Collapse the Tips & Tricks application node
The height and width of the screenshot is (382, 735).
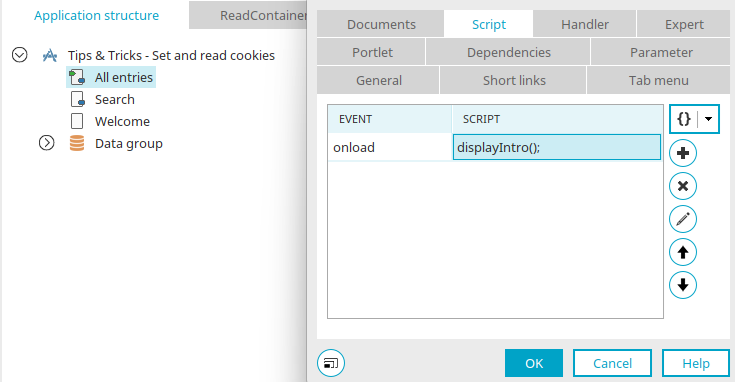point(20,55)
